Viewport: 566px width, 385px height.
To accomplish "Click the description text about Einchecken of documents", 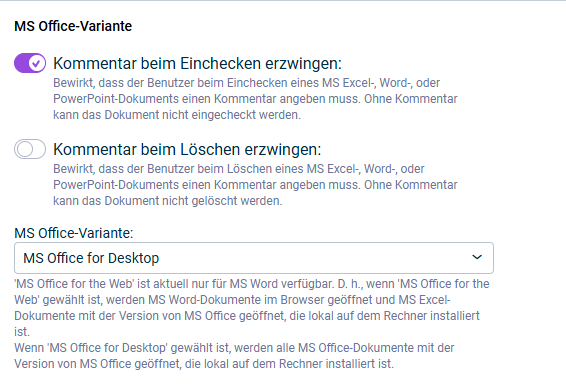I will point(255,99).
